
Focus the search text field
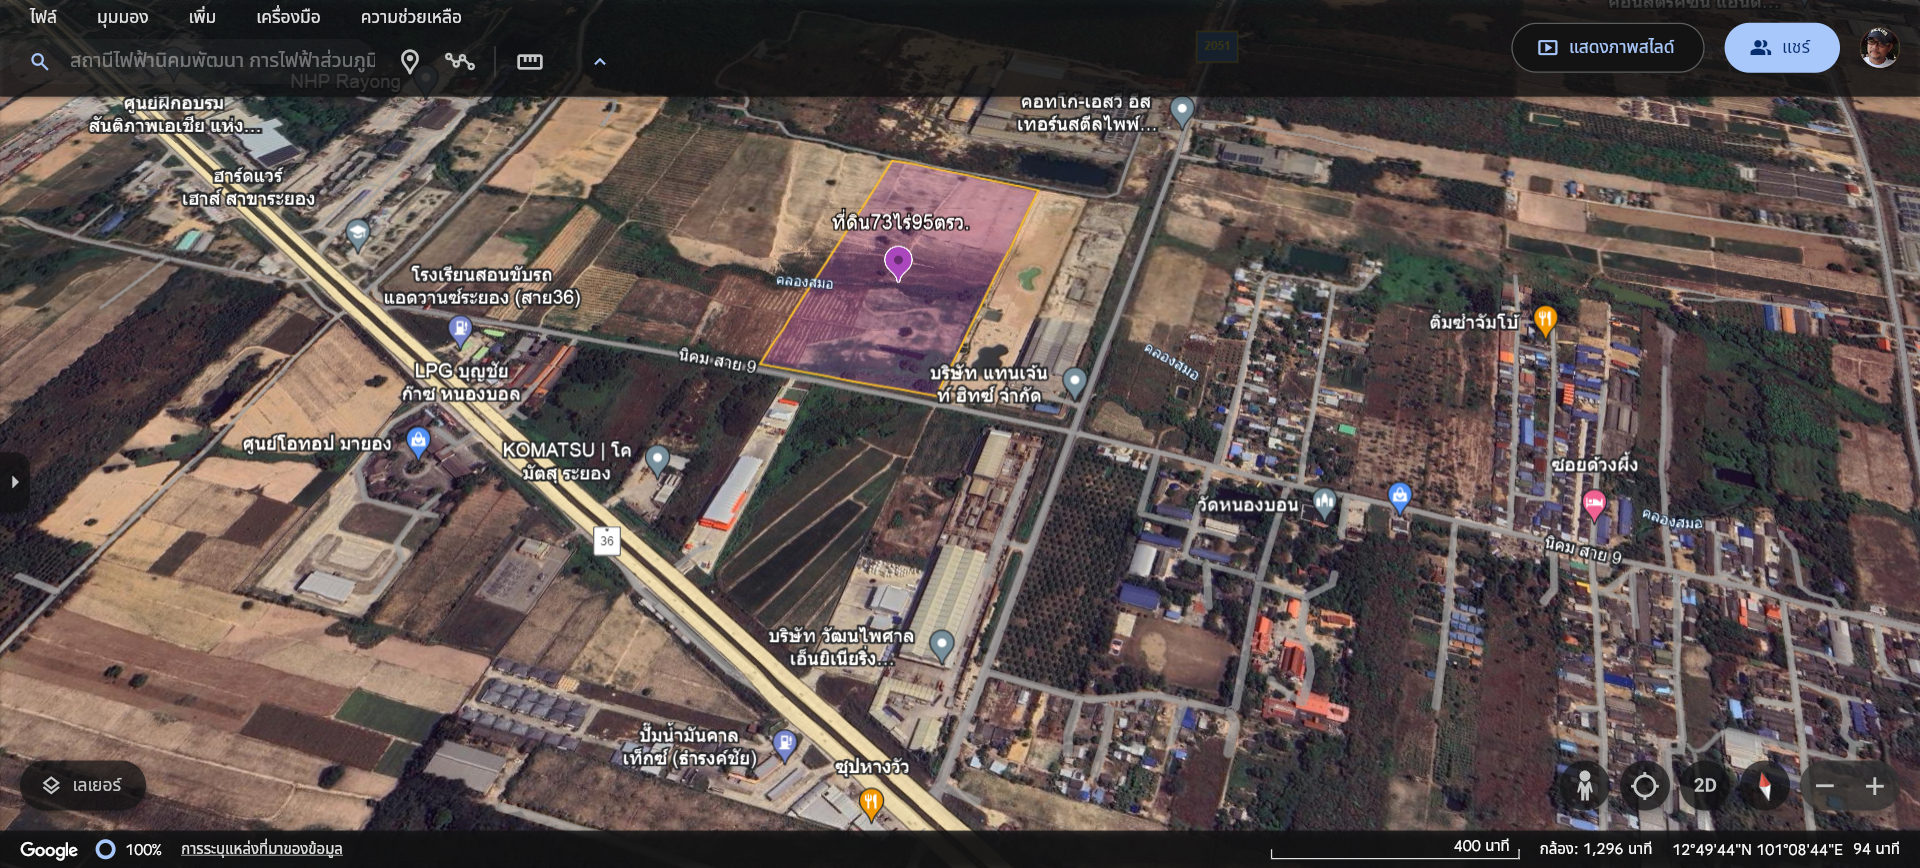tap(222, 61)
